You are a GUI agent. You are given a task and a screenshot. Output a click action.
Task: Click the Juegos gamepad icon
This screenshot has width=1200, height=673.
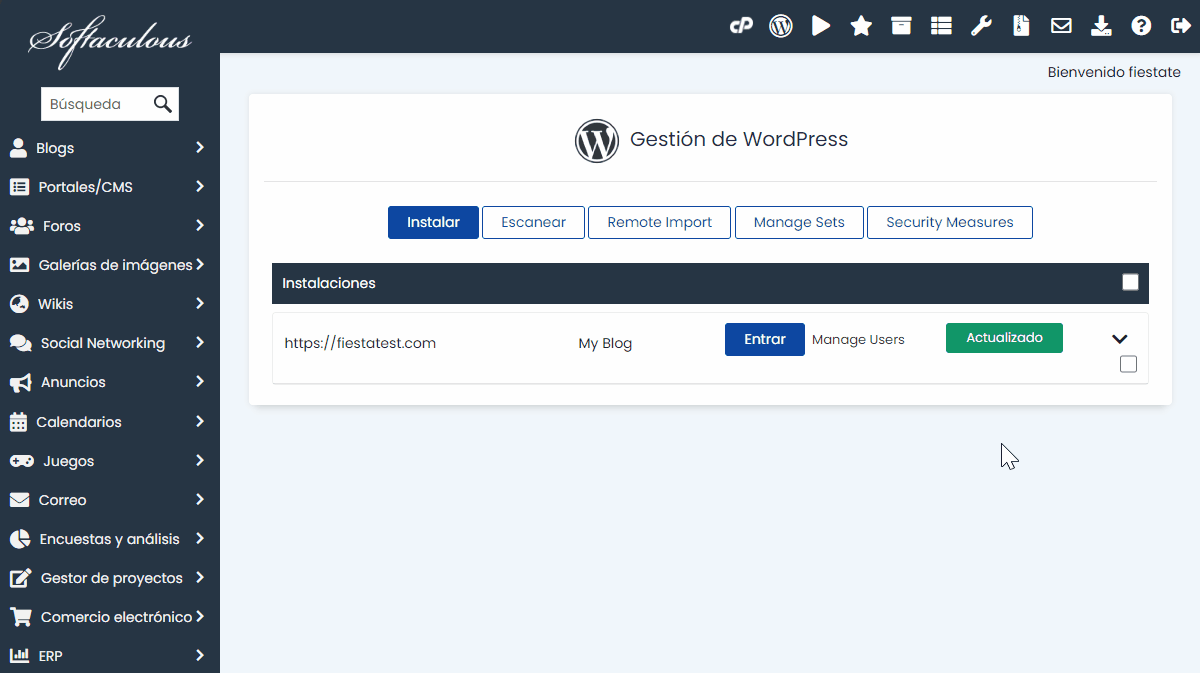(x=21, y=461)
